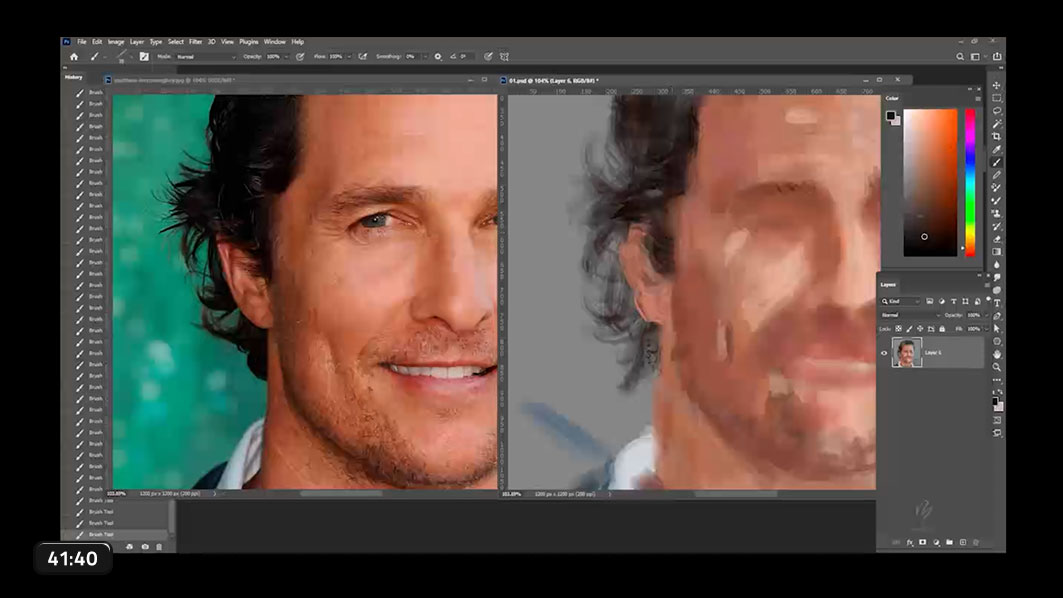Click the rainbow hue slider in Color panel
Screen dimensions: 1063x598
pyautogui.click(x=969, y=180)
